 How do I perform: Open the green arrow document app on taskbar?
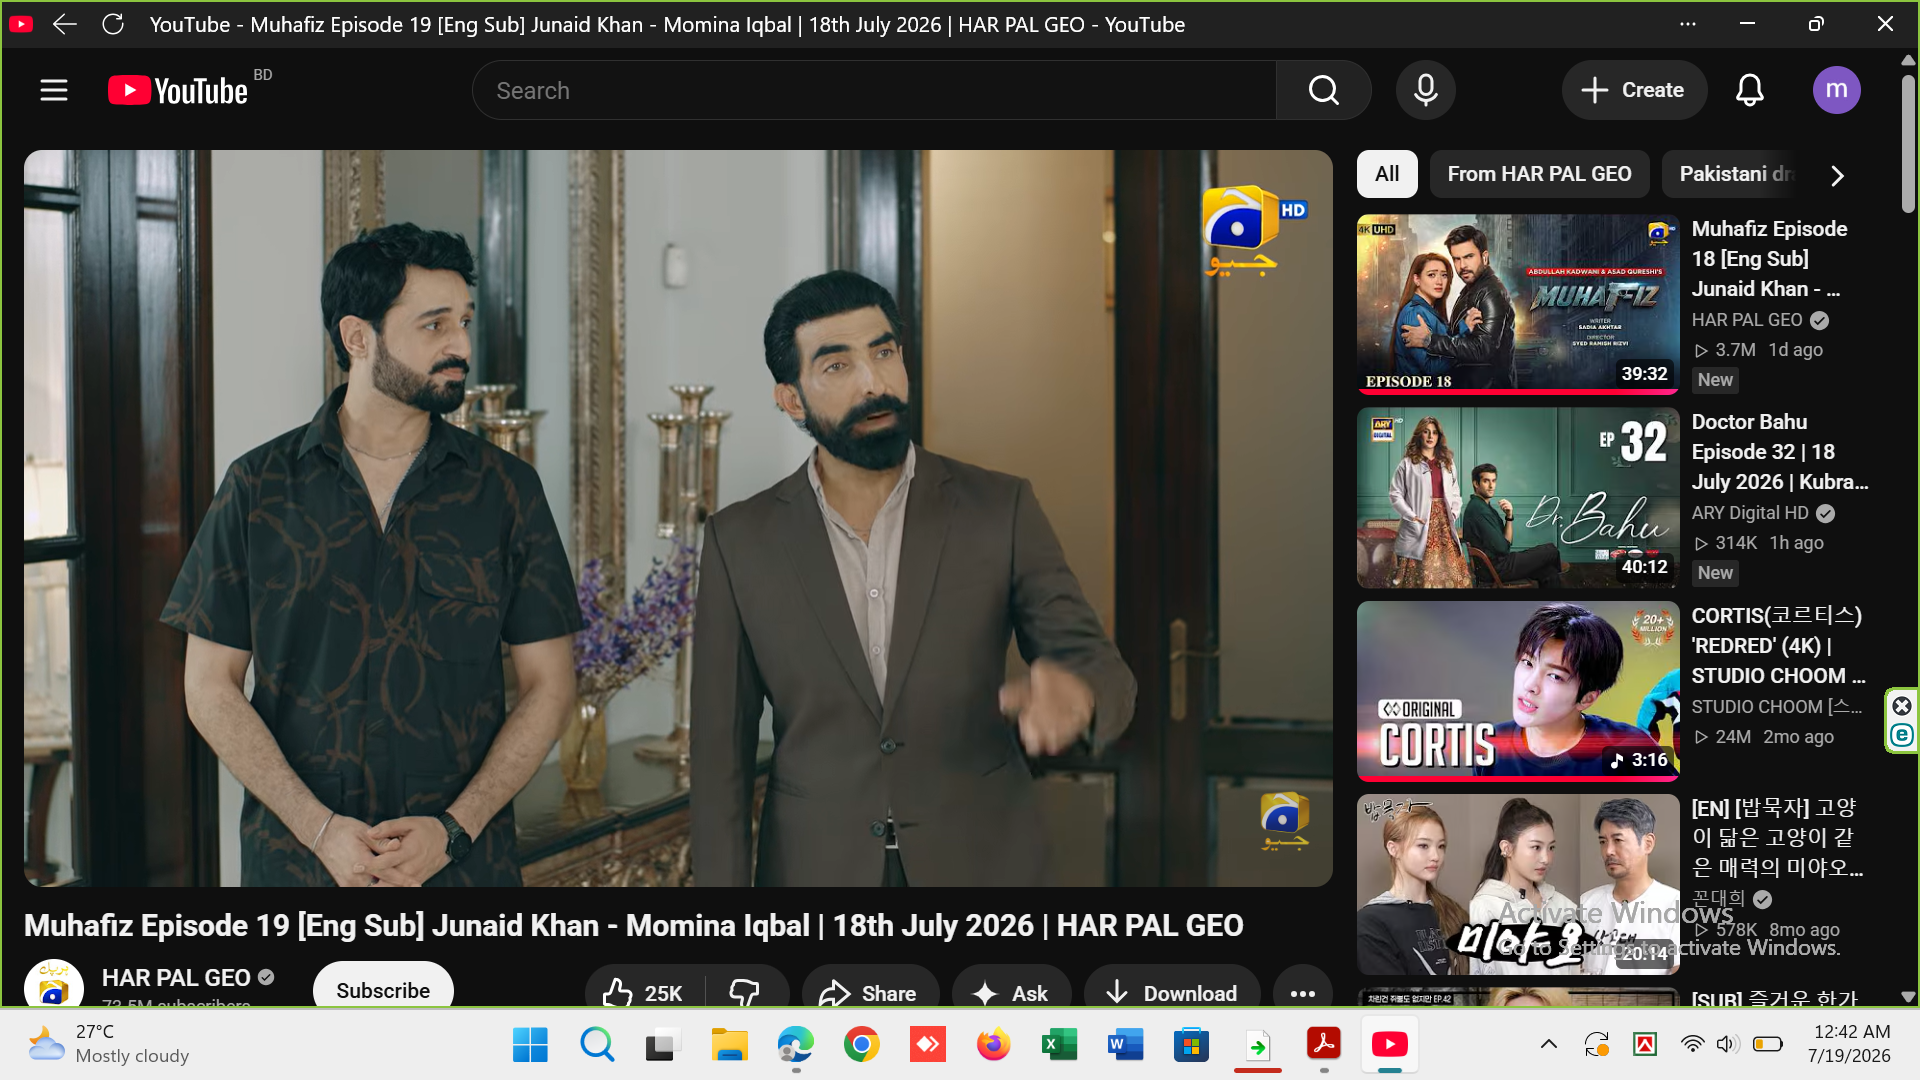tap(1257, 1045)
